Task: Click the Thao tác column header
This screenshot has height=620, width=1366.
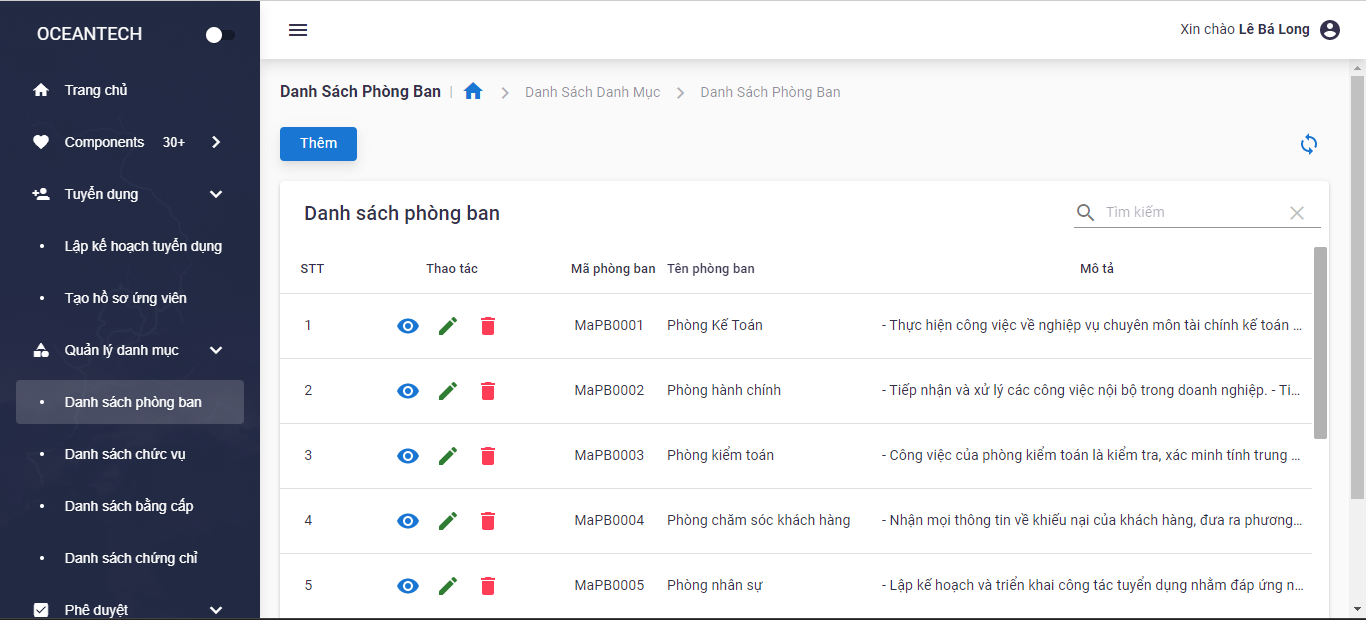Action: click(x=452, y=269)
